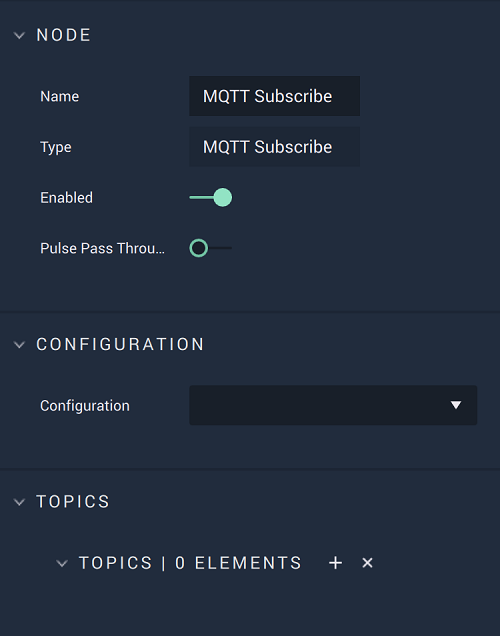Click the Configuration property label

[85, 406]
